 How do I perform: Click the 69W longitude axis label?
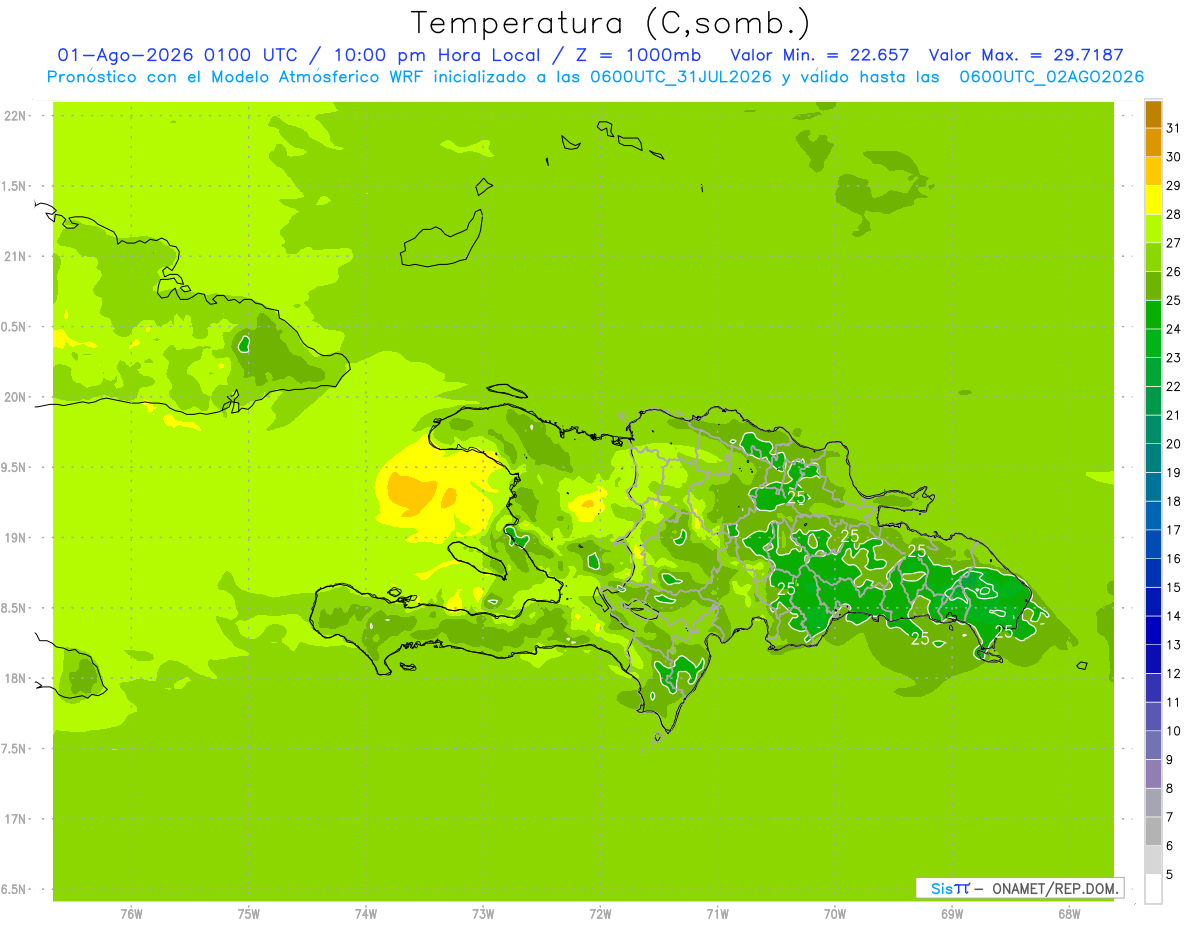click(x=952, y=914)
